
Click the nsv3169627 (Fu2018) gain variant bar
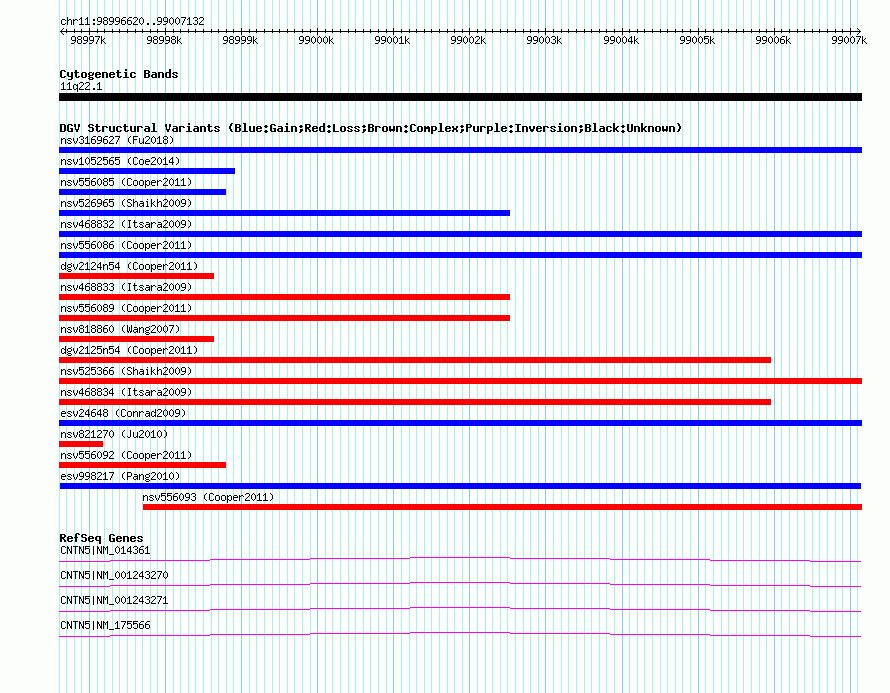click(460, 150)
